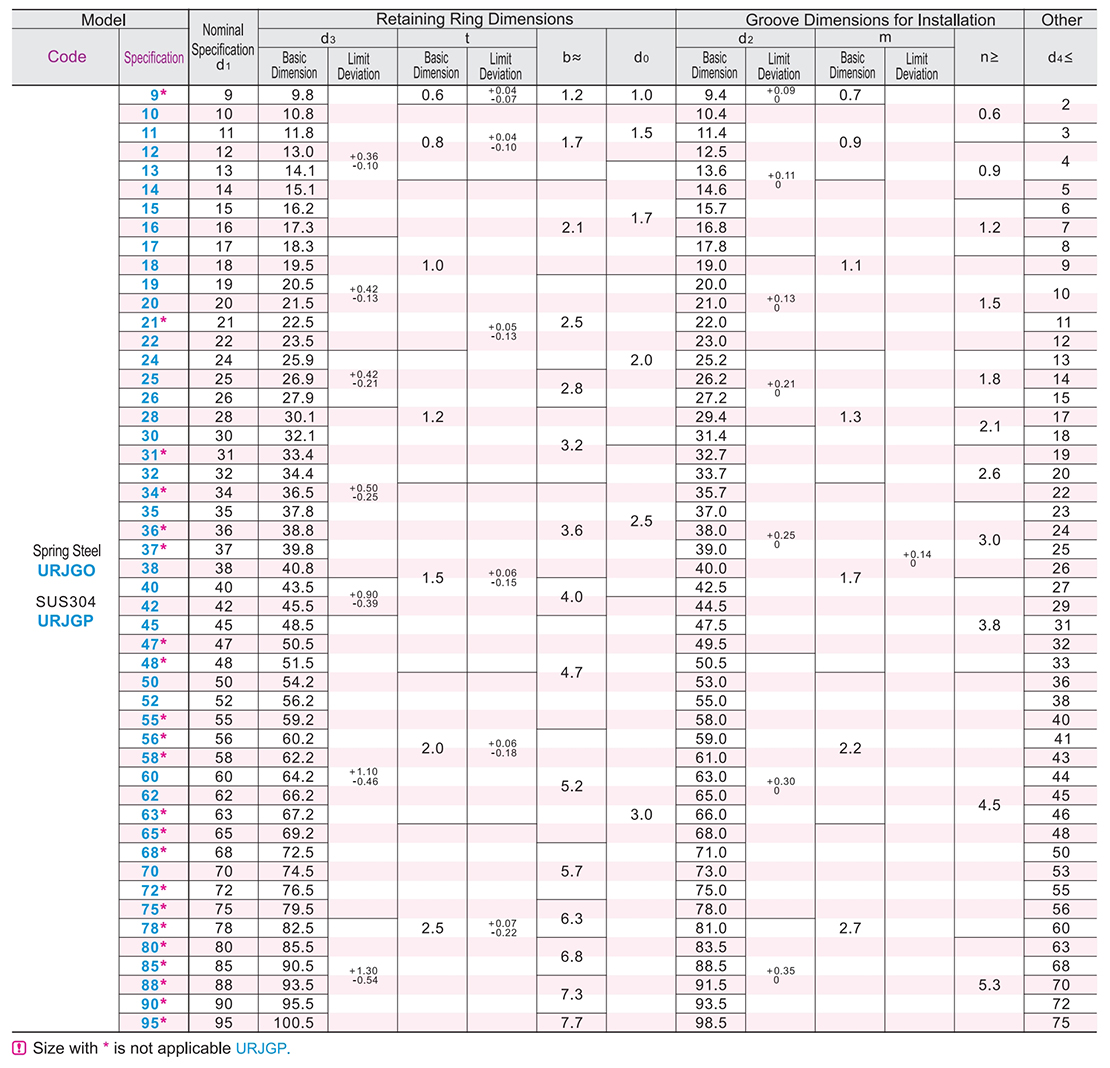Viewport: 1110px width, 1068px height.
Task: Select the b value 7.3
Action: pyautogui.click(x=572, y=994)
